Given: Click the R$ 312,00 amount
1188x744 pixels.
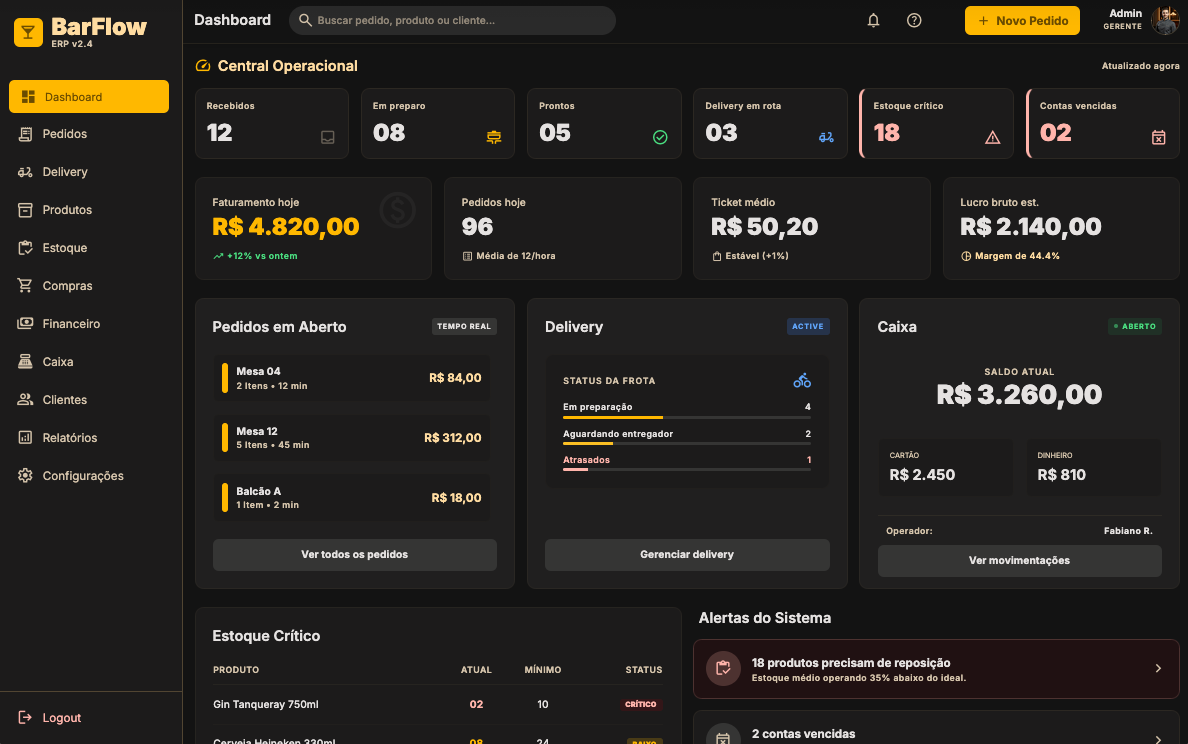Looking at the screenshot, I should (452, 438).
